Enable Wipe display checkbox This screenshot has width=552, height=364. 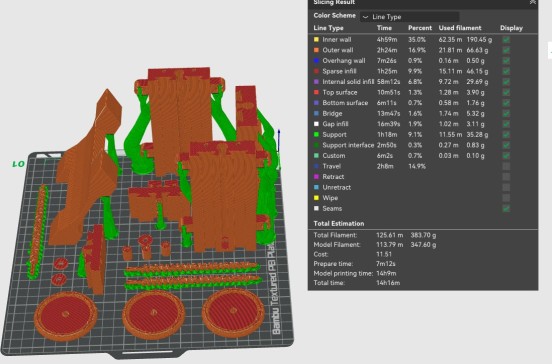click(506, 198)
